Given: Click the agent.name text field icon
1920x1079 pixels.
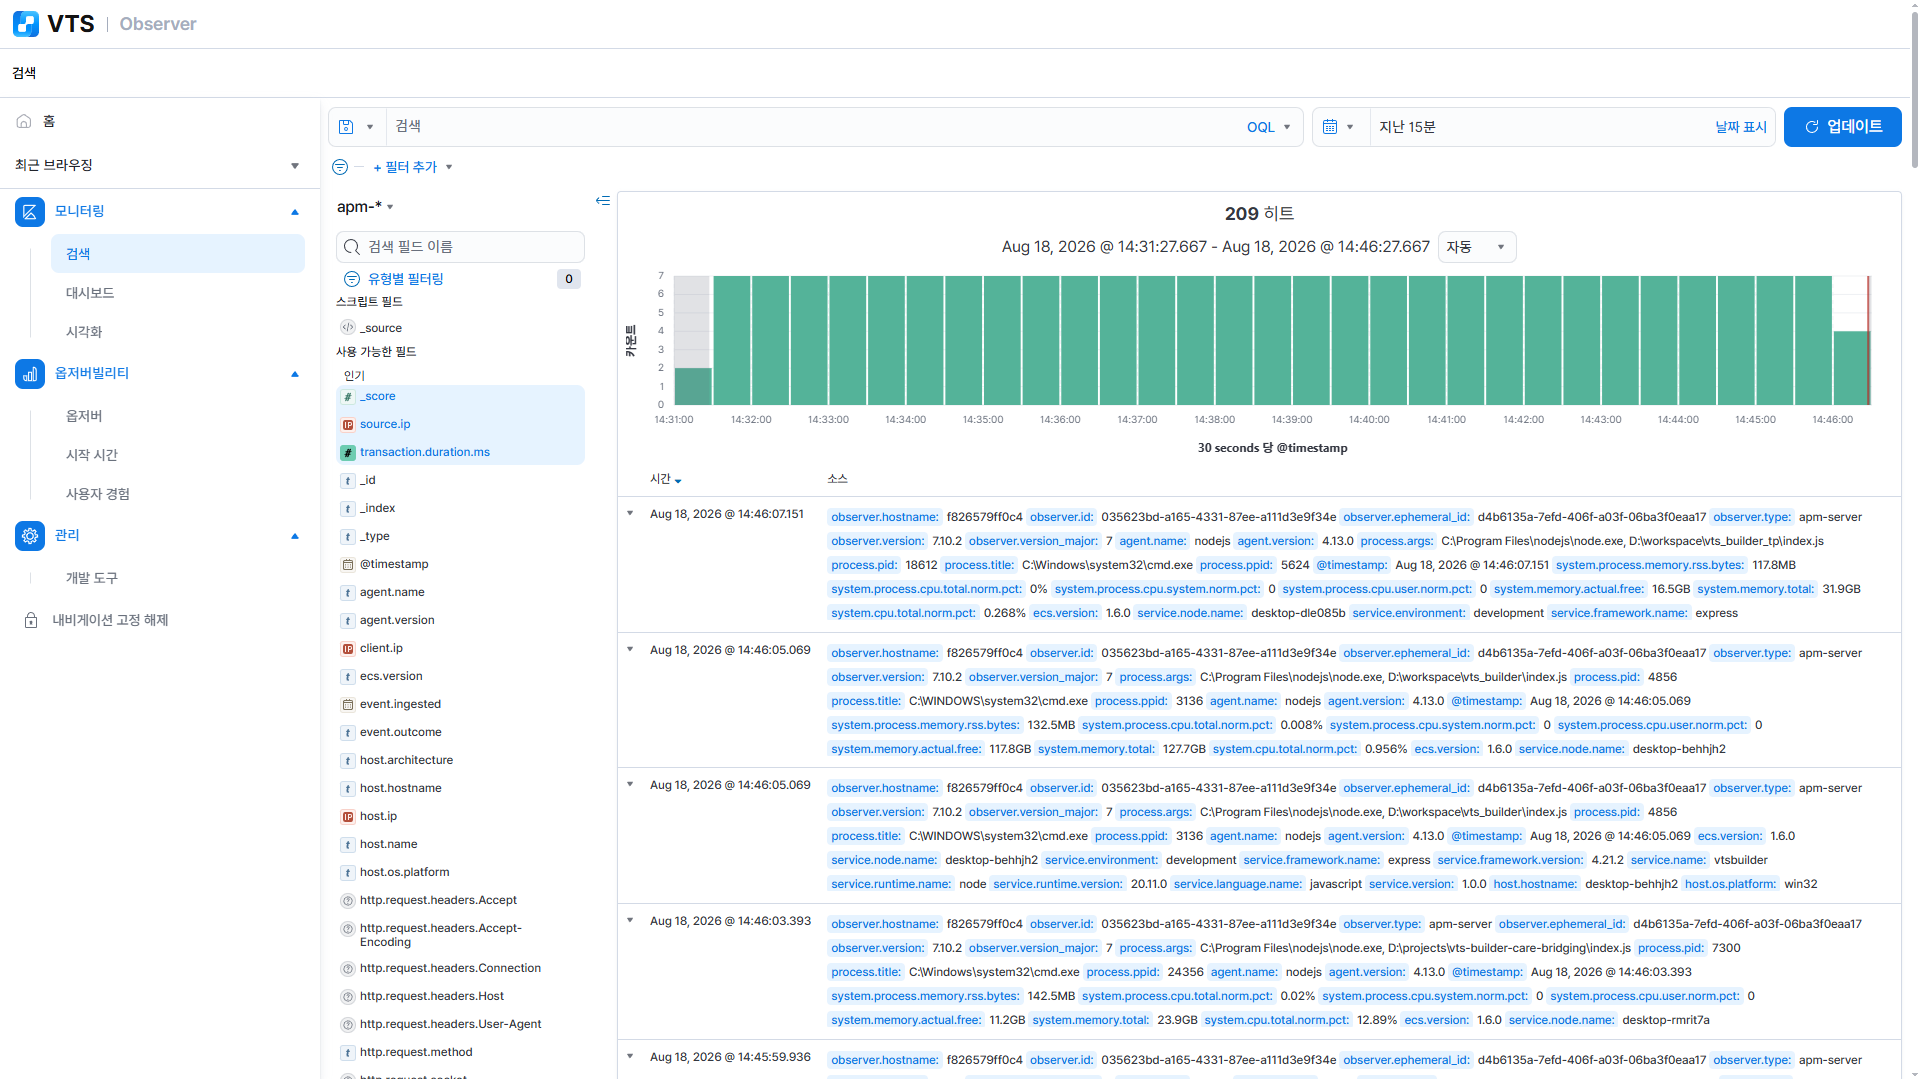Looking at the screenshot, I should point(348,593).
